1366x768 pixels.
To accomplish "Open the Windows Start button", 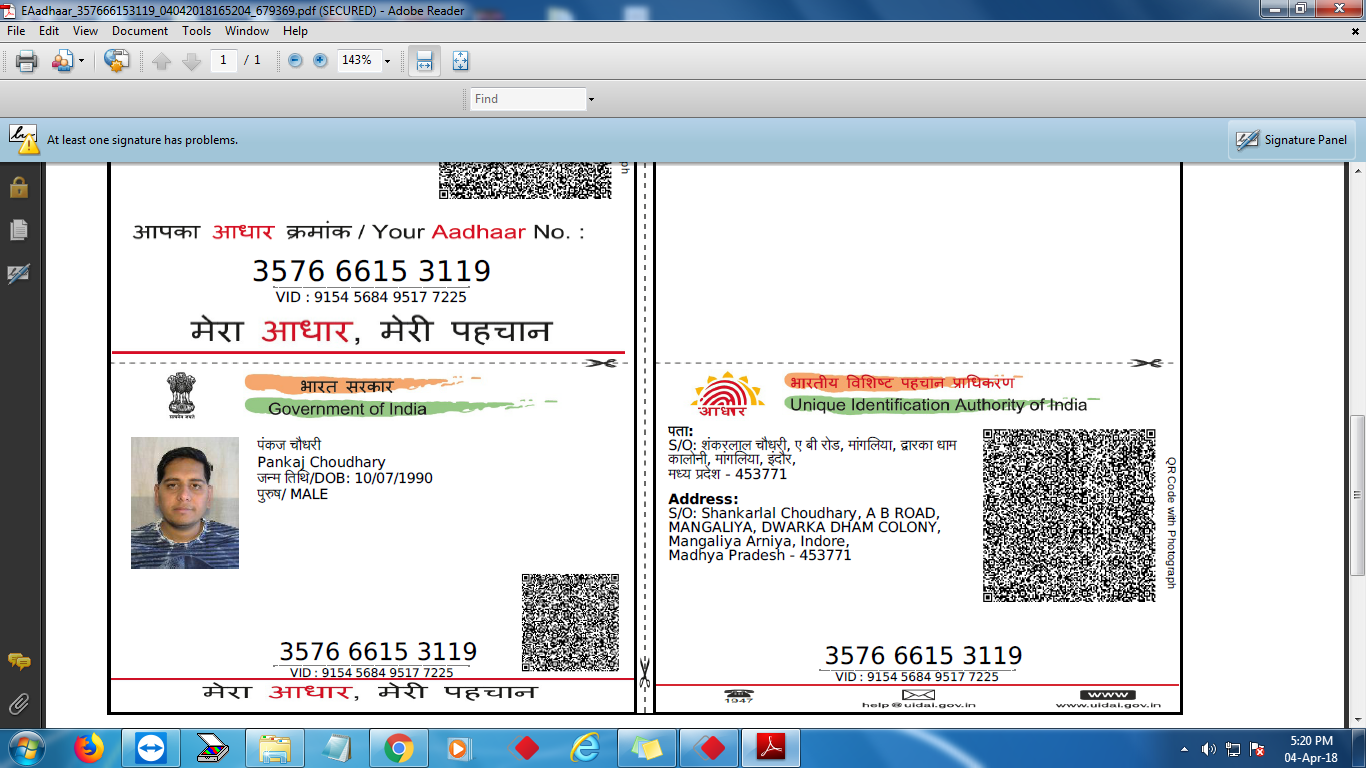I will (27, 748).
